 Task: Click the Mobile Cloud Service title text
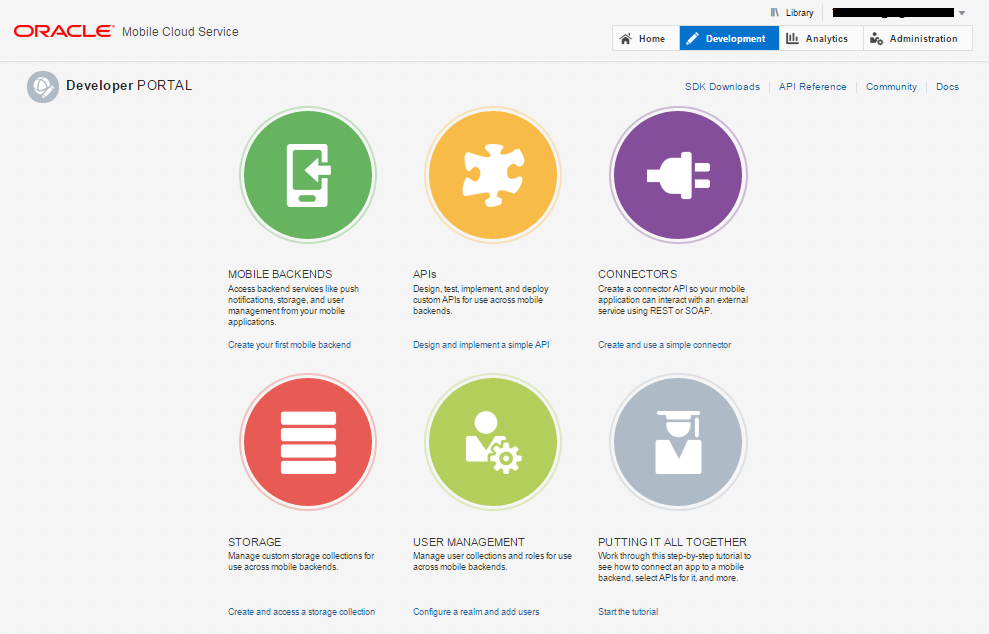[x=180, y=32]
